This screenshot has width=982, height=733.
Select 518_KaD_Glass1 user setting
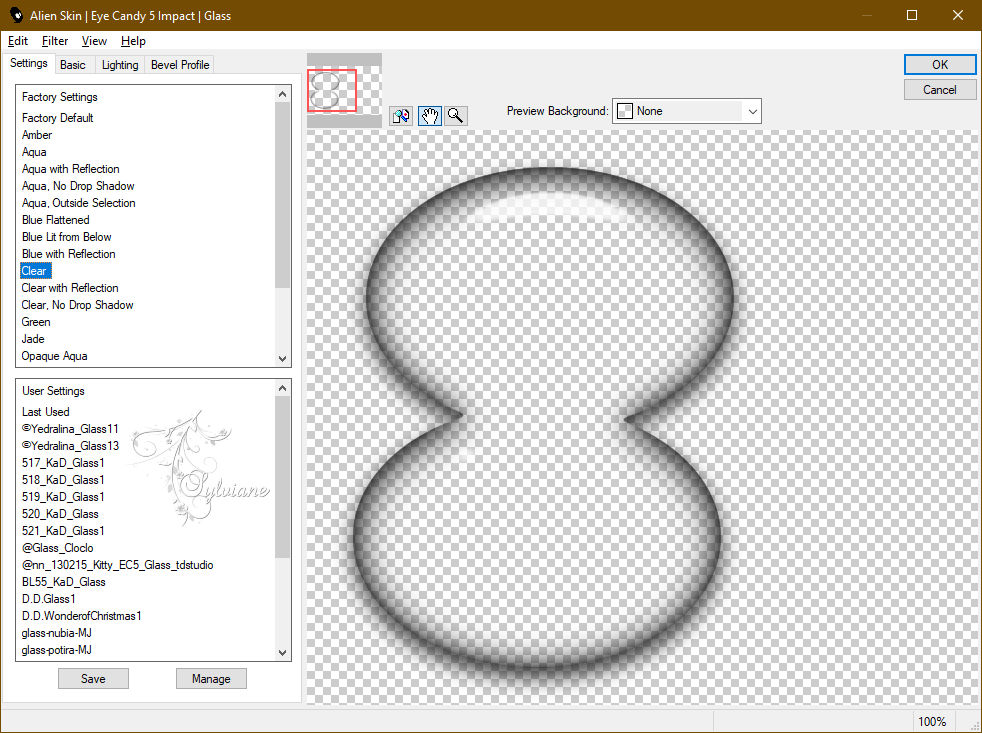click(x=63, y=479)
